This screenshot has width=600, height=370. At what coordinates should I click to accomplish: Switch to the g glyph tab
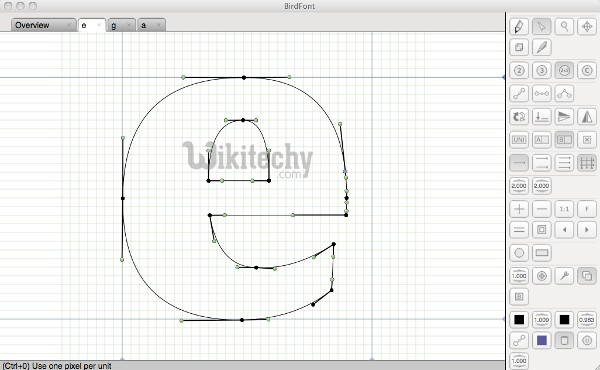(x=121, y=25)
